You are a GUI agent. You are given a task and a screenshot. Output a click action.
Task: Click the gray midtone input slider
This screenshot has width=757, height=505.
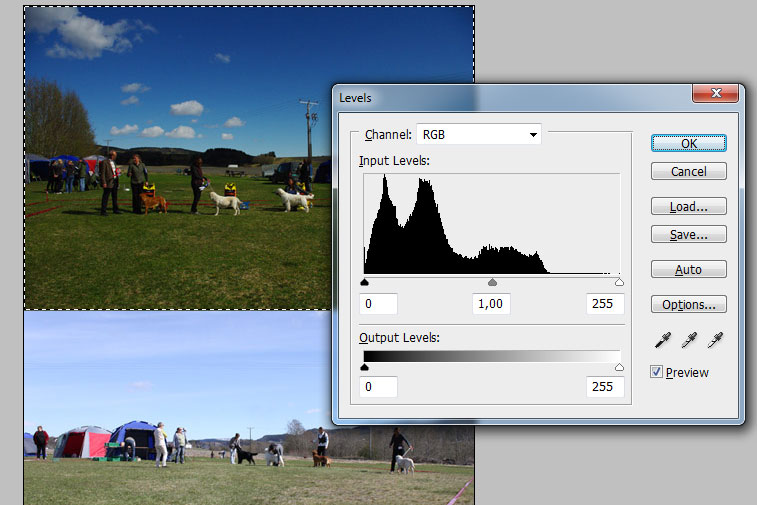point(492,283)
